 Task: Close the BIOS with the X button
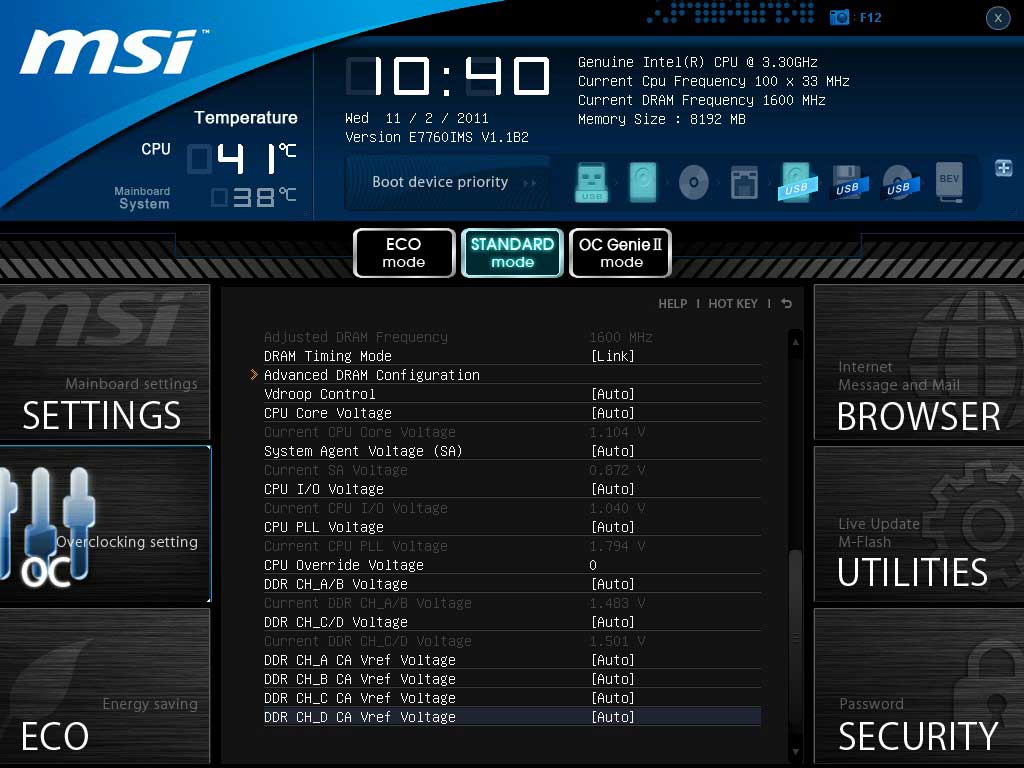998,18
